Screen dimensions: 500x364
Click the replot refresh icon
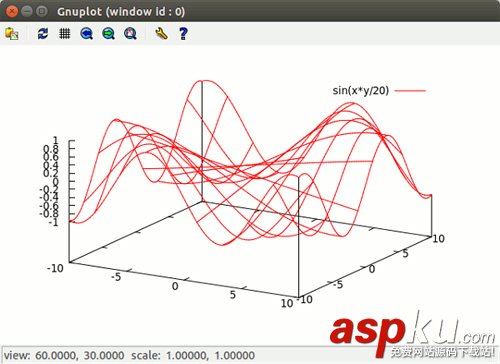pos(43,34)
